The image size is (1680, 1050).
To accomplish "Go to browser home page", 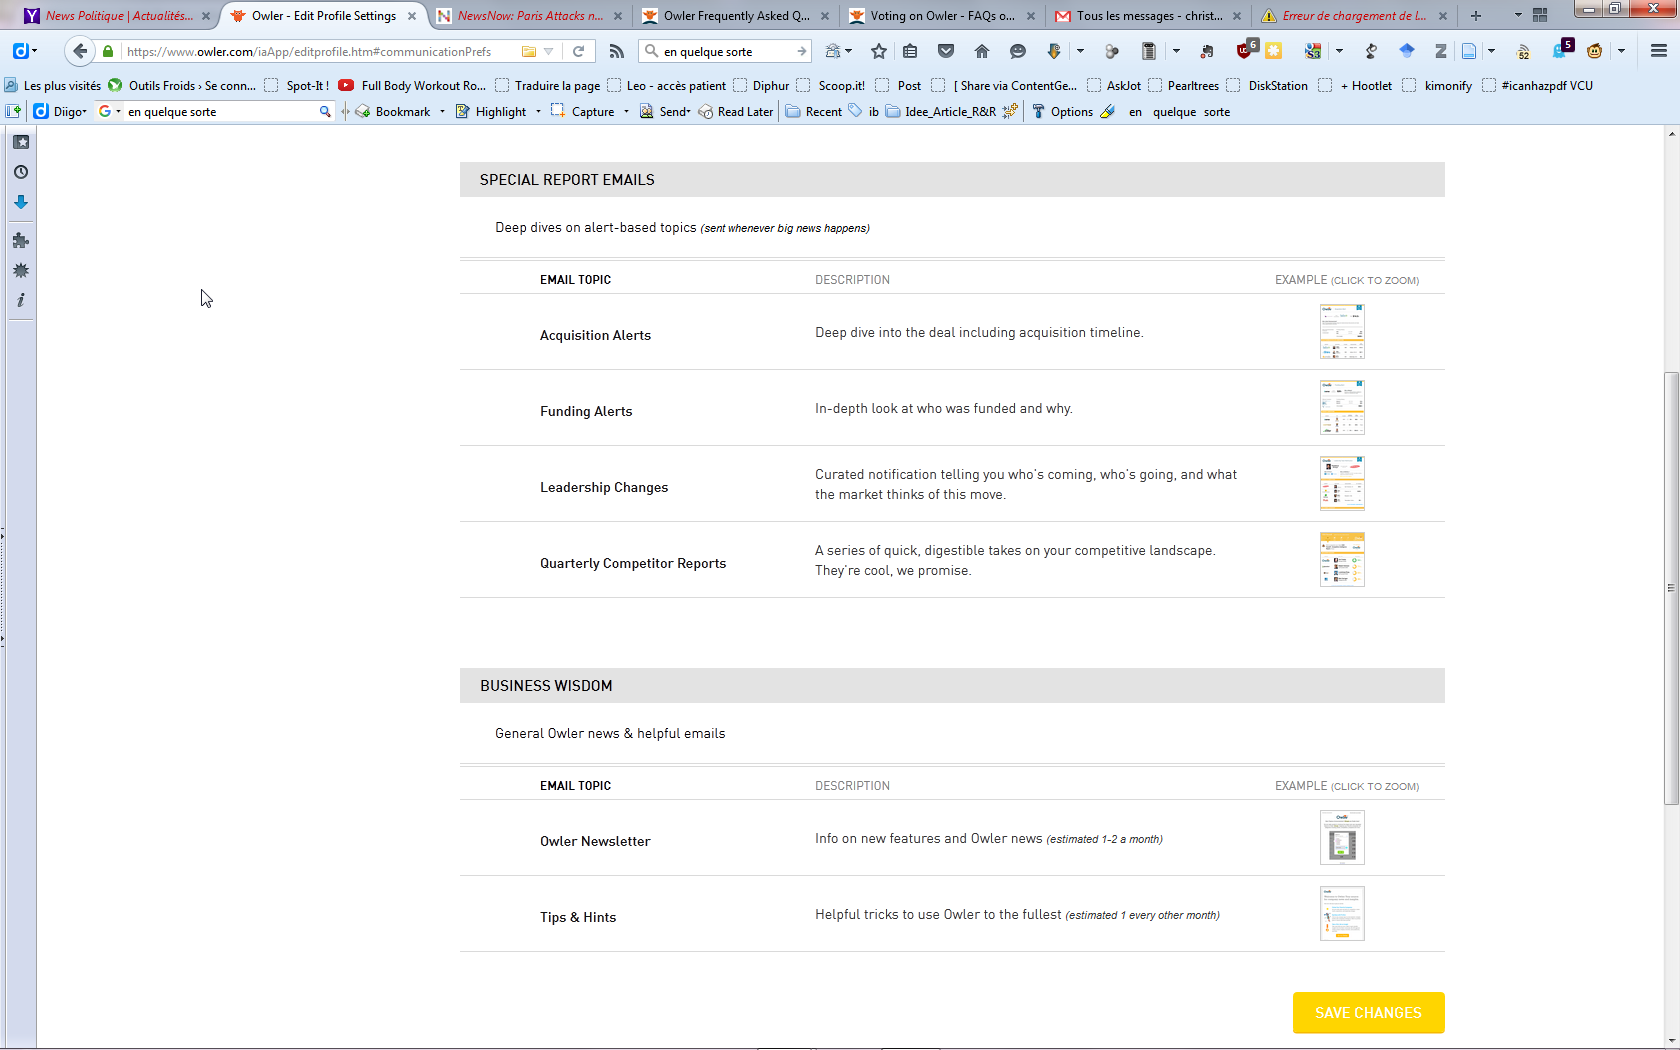I will coord(982,51).
